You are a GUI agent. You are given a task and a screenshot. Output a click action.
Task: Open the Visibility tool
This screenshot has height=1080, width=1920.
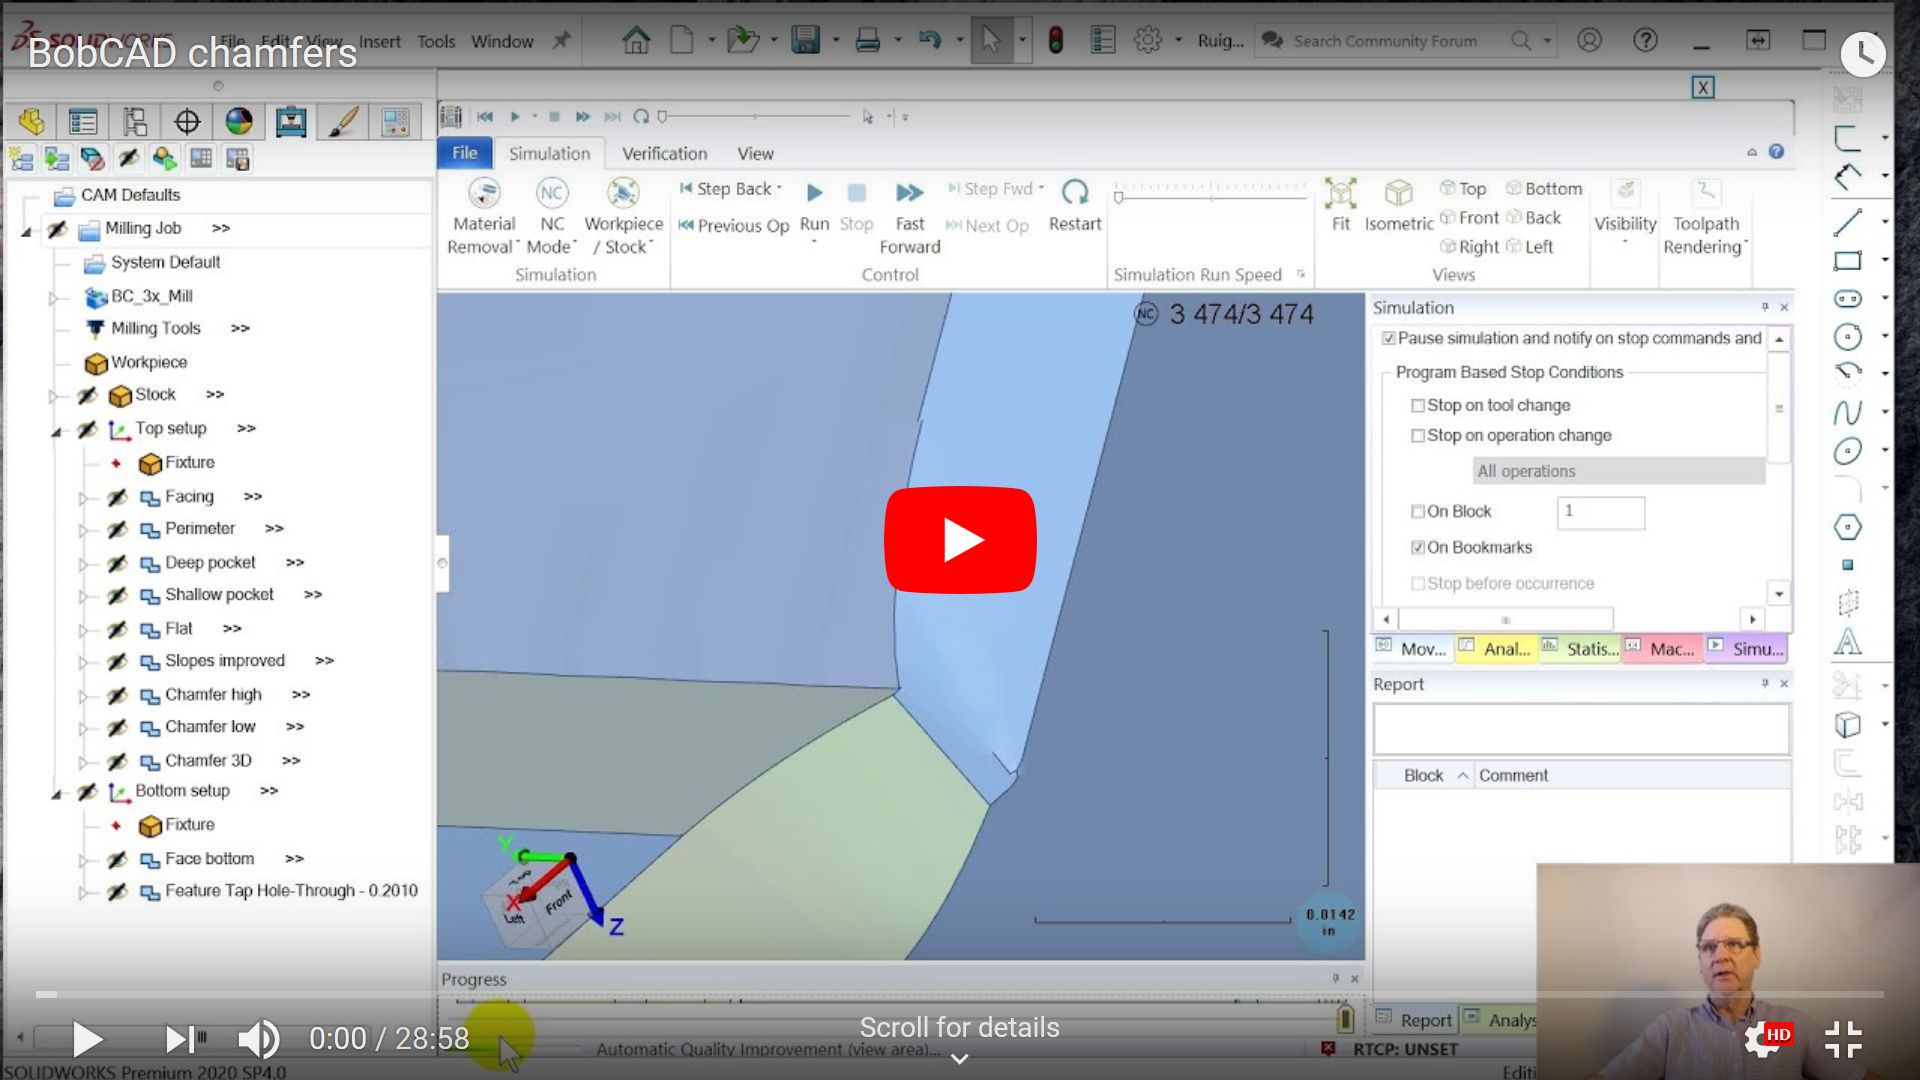click(x=1625, y=192)
